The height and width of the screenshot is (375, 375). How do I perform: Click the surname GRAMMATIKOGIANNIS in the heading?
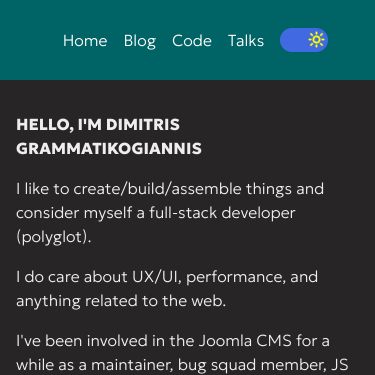[x=109, y=149]
